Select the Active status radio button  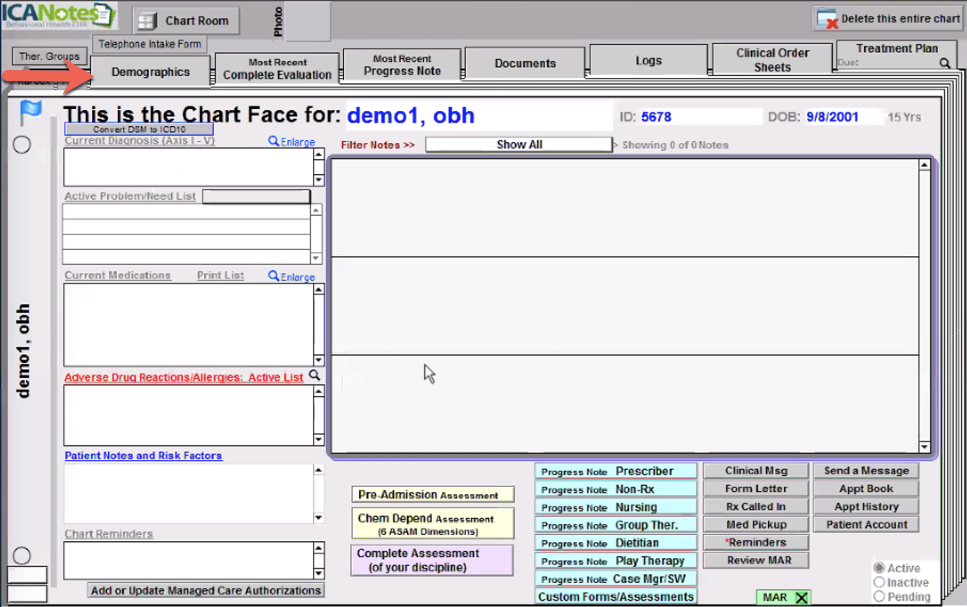coord(880,568)
